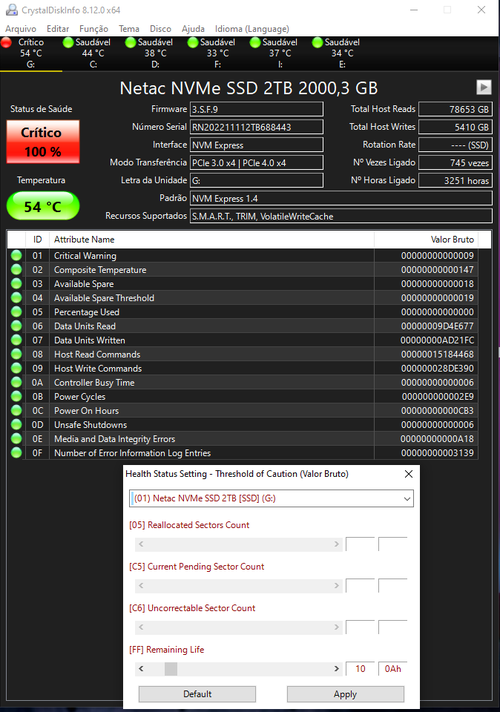Image resolution: width=500 pixels, height=712 pixels.
Task: Click the Remaining Life slider left arrow
Action: coord(141,668)
